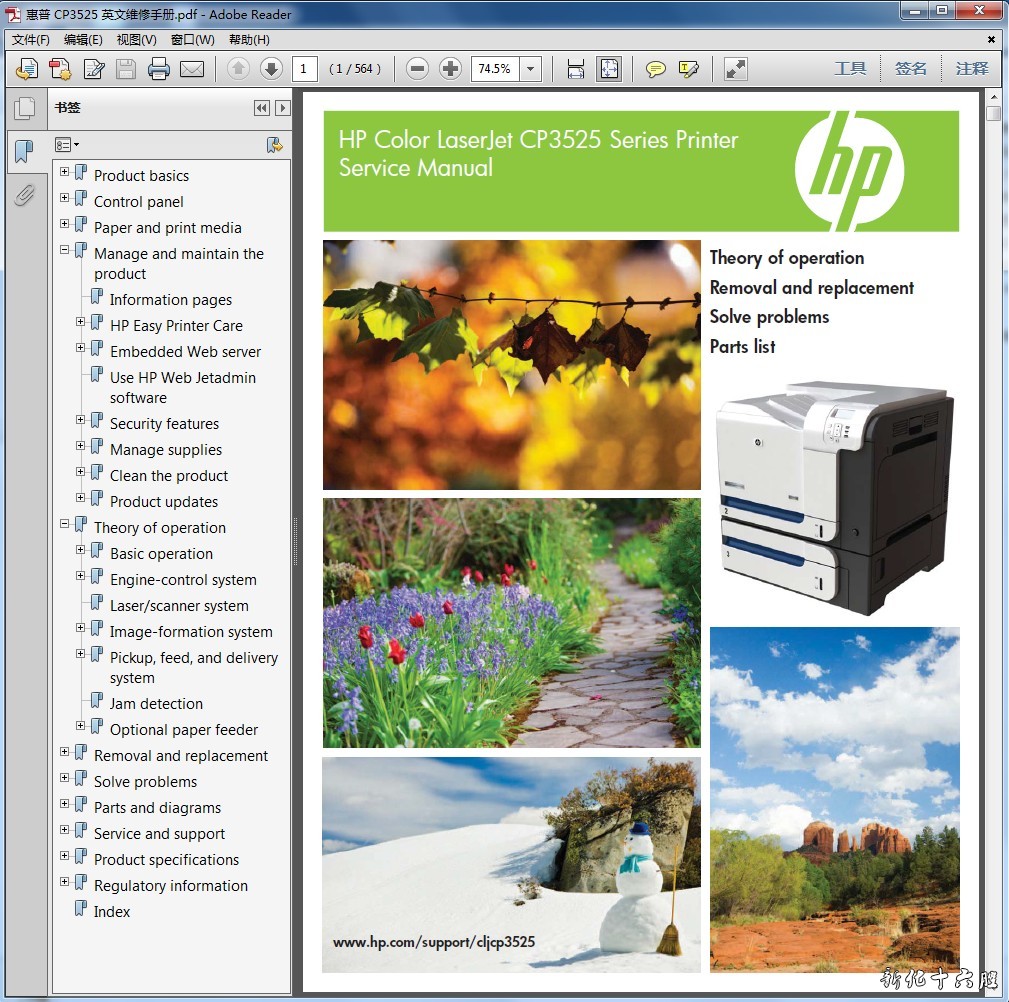The image size is (1009, 1002).
Task: Toggle fit full page view
Action: (608, 69)
